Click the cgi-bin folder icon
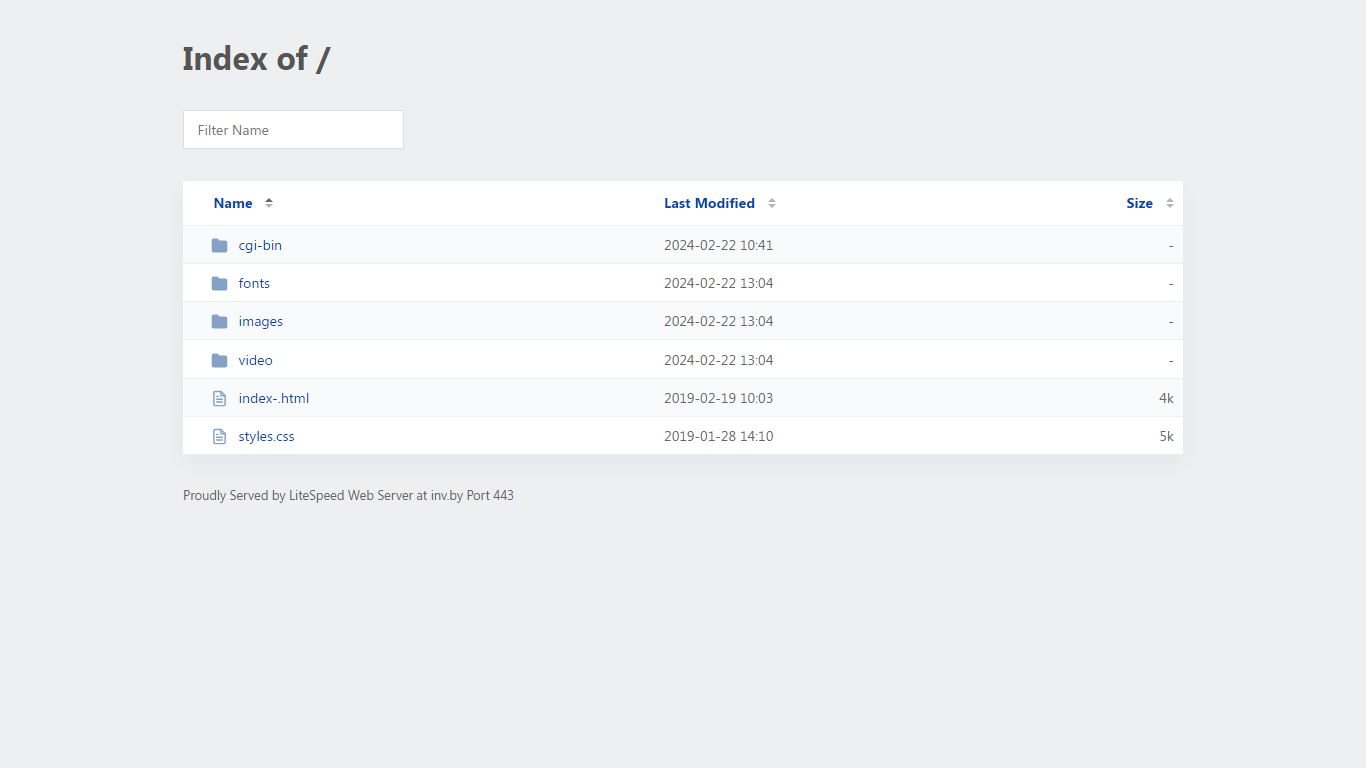Screen dimensions: 1366x768 pos(220,245)
